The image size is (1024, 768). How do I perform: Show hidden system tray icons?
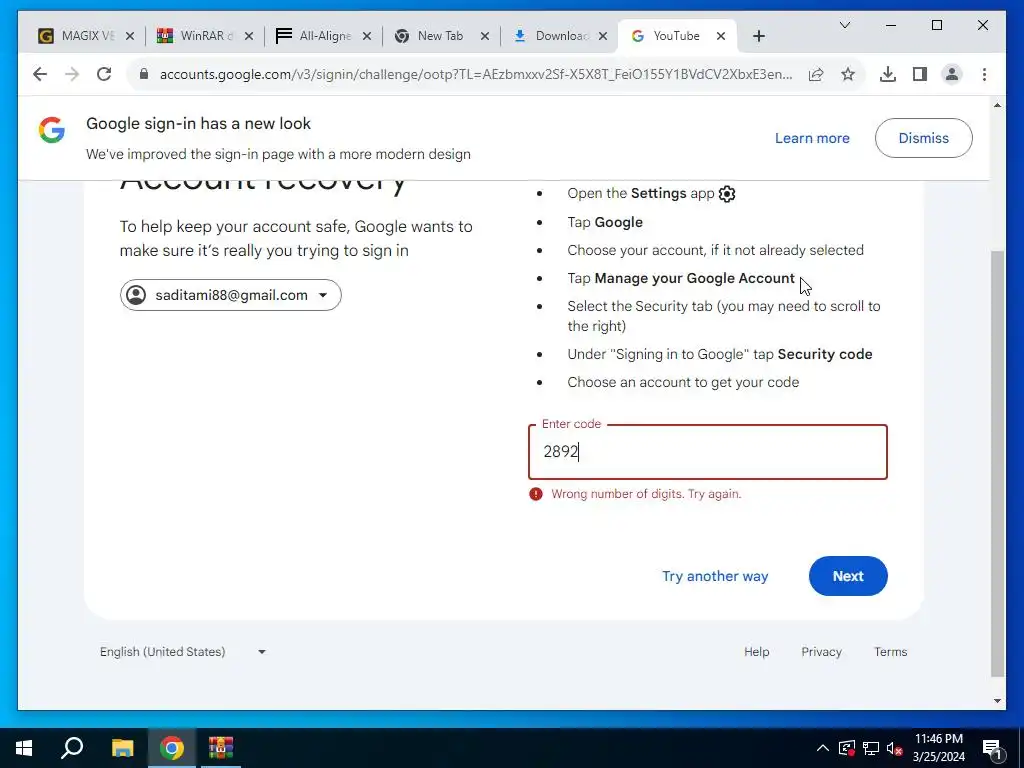(x=823, y=748)
